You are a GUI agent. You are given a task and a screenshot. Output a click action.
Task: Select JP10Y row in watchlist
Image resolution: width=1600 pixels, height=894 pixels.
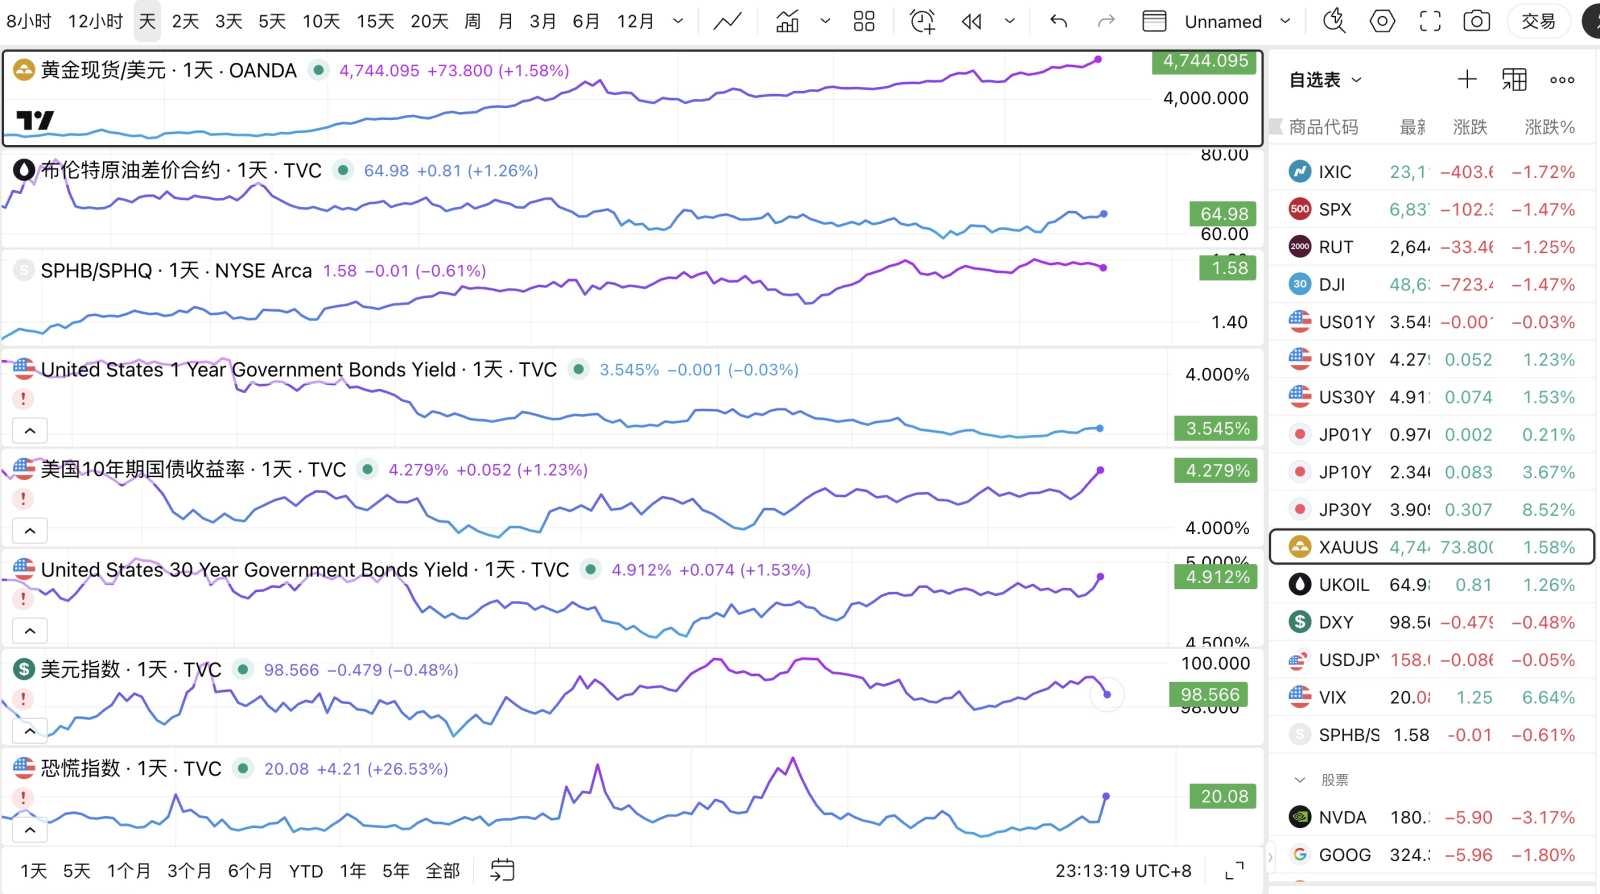pyautogui.click(x=1432, y=472)
